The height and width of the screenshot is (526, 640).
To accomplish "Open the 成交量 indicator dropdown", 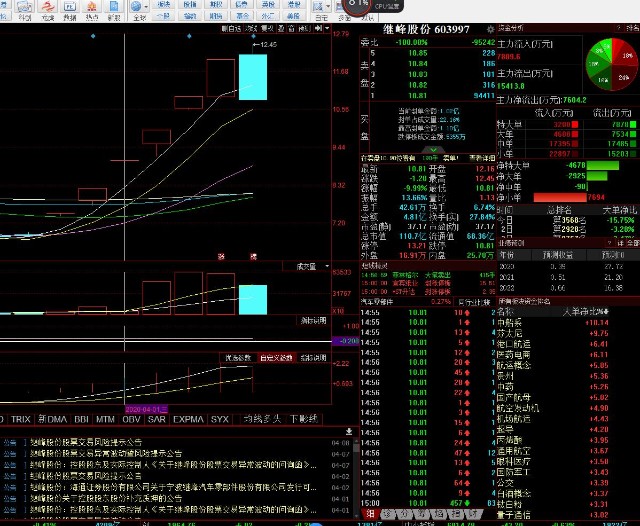I will point(328,266).
